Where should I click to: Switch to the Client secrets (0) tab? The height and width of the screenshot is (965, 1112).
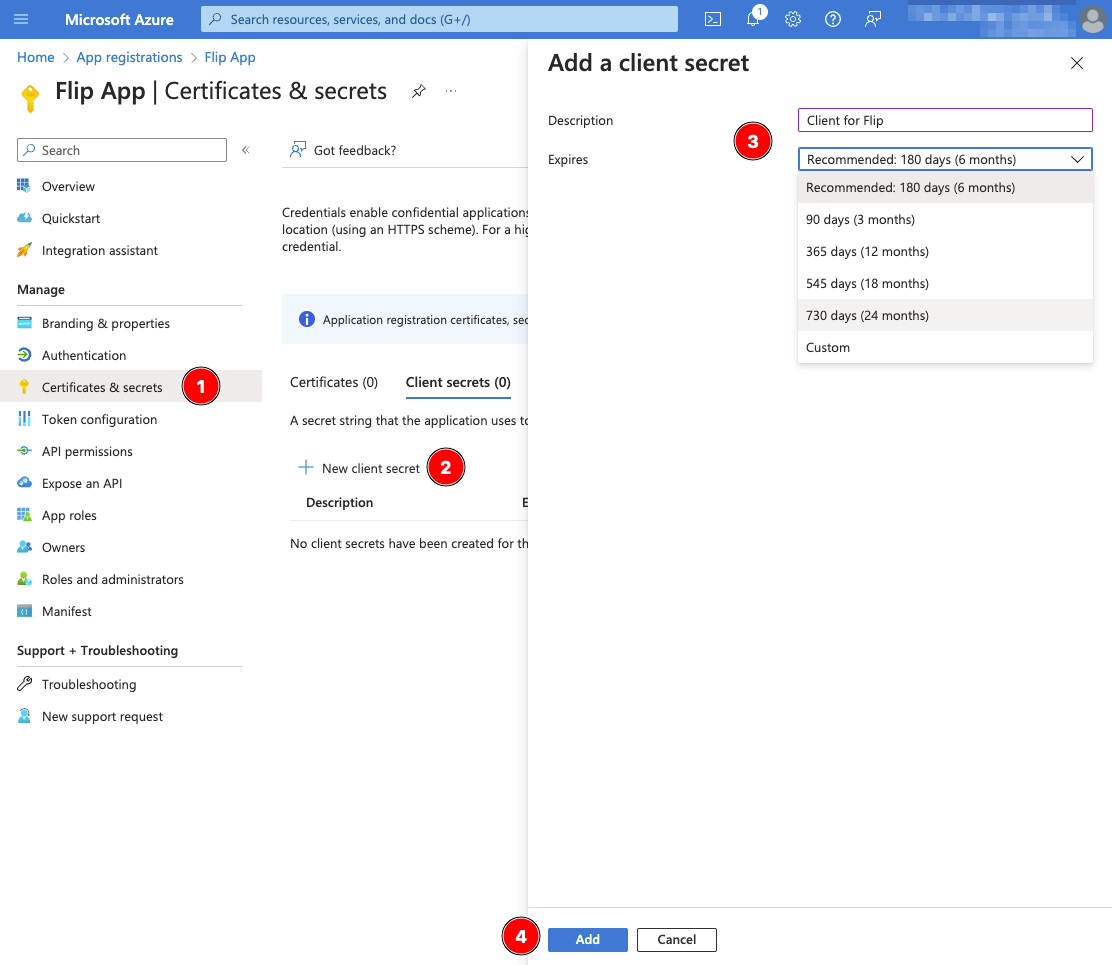(458, 382)
